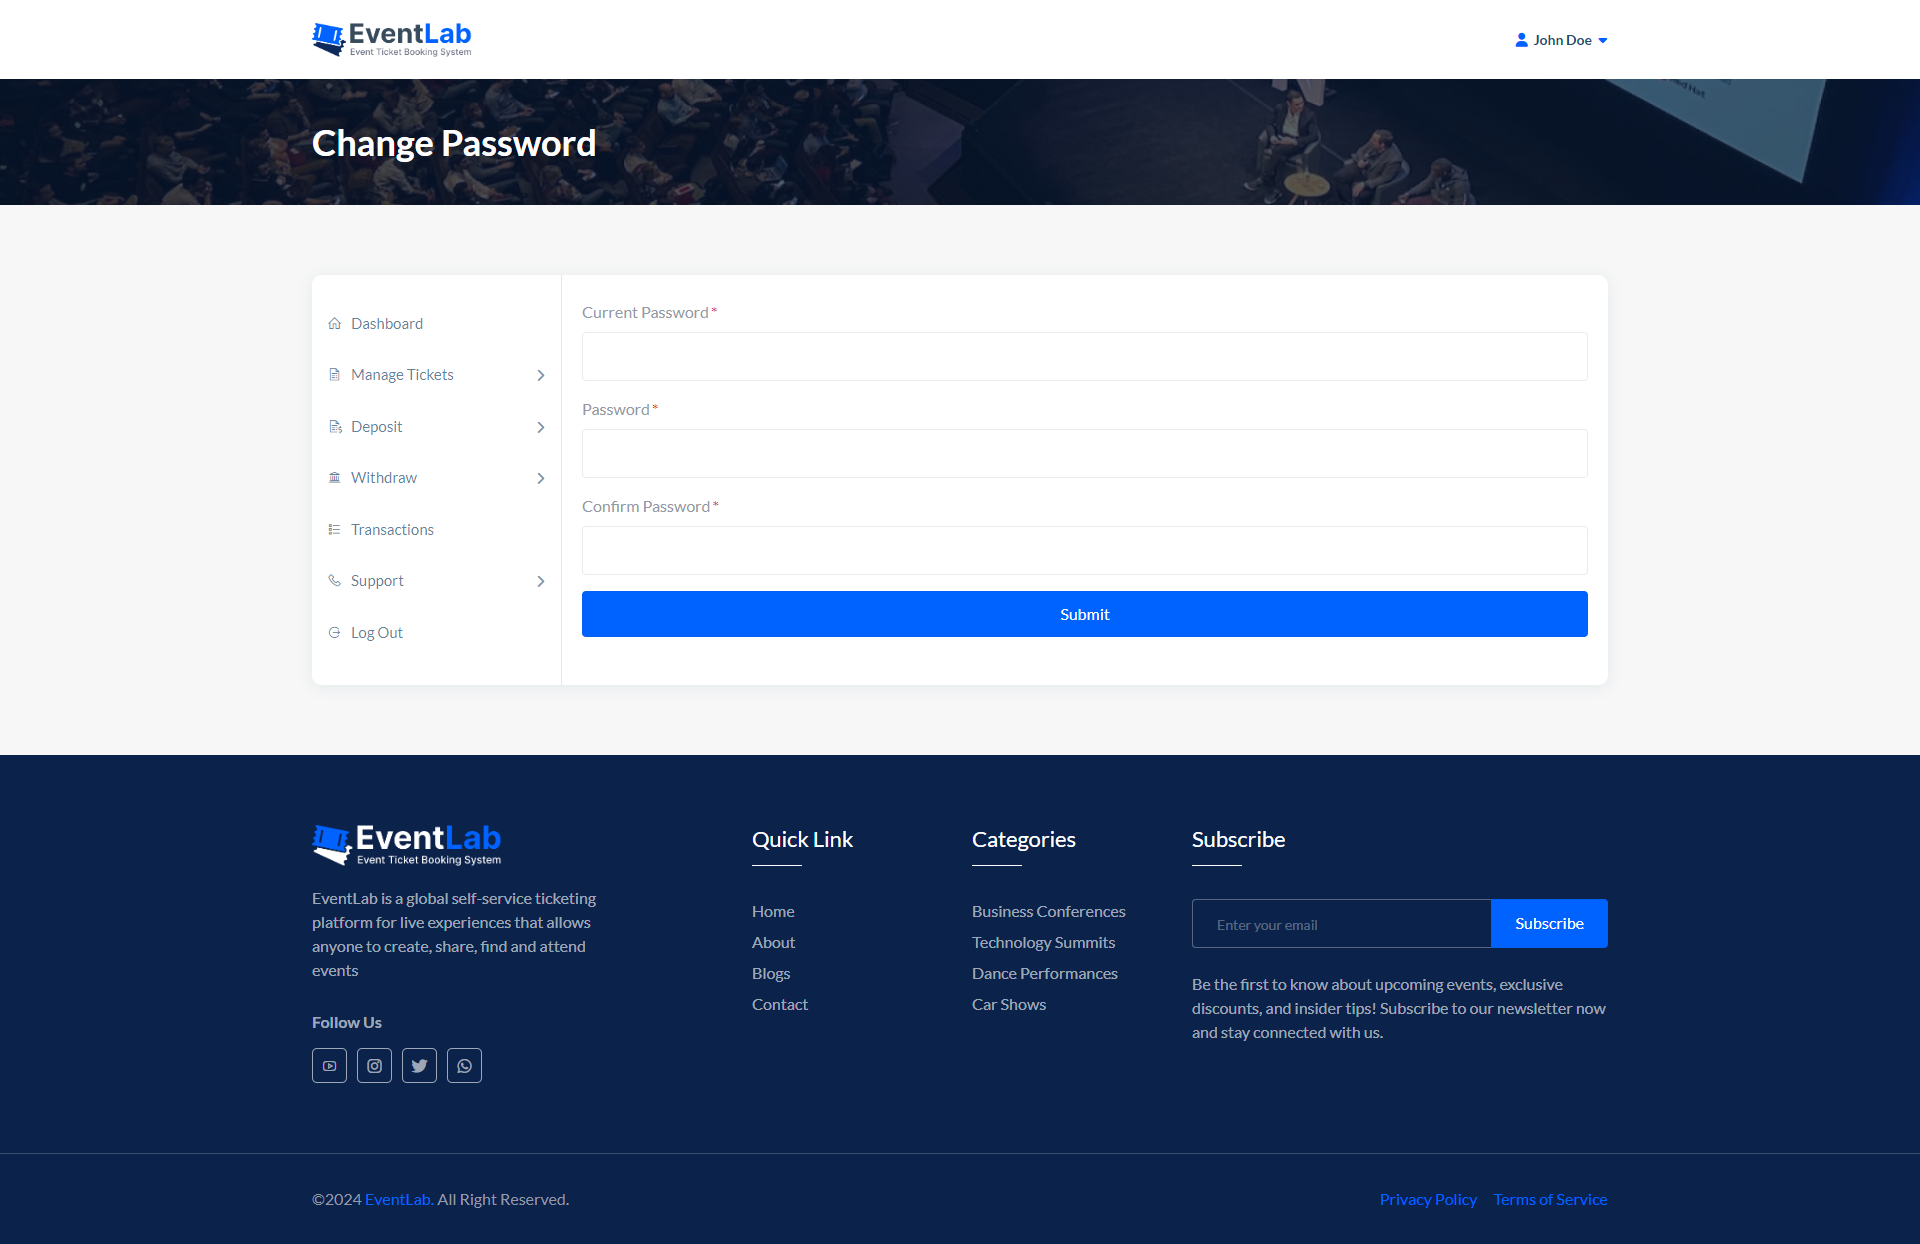Open the Privacy Policy link
The width and height of the screenshot is (1920, 1244).
tap(1428, 1200)
